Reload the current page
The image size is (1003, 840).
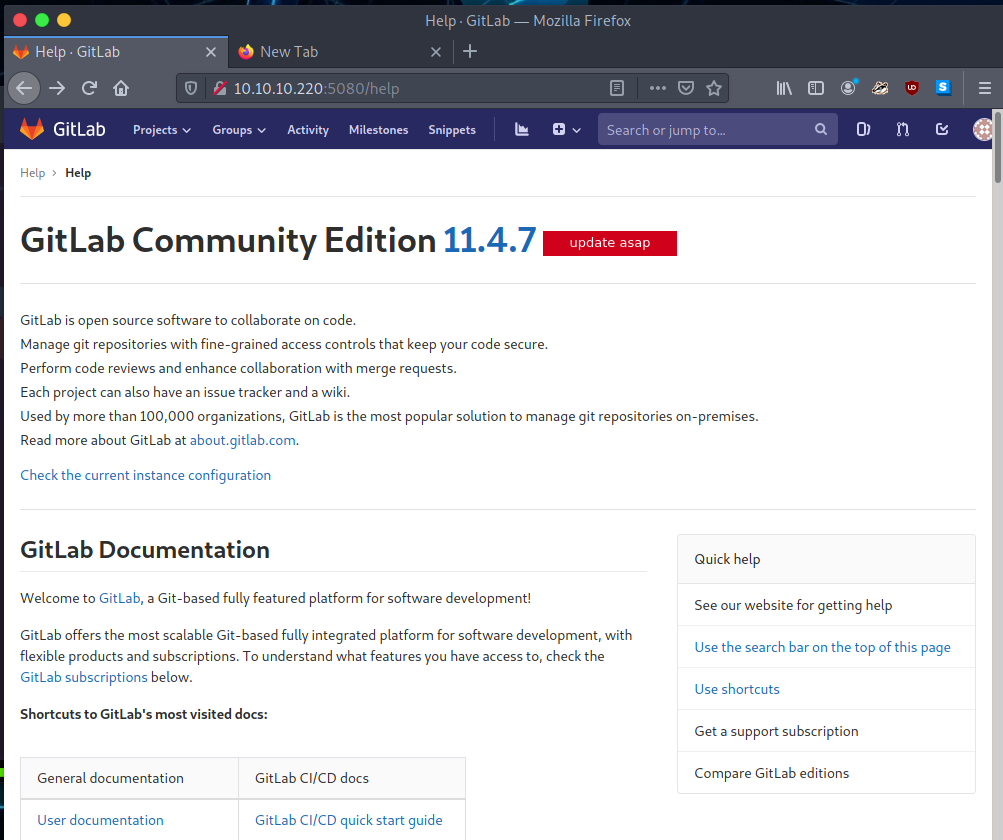coord(89,88)
